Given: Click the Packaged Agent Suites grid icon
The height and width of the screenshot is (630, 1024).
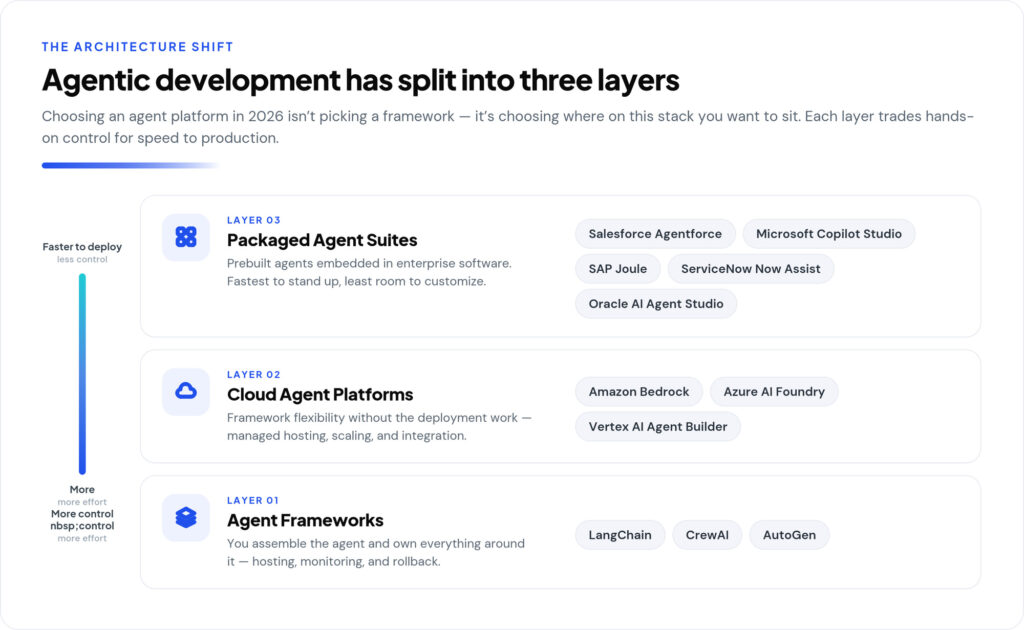Looking at the screenshot, I should (x=186, y=237).
